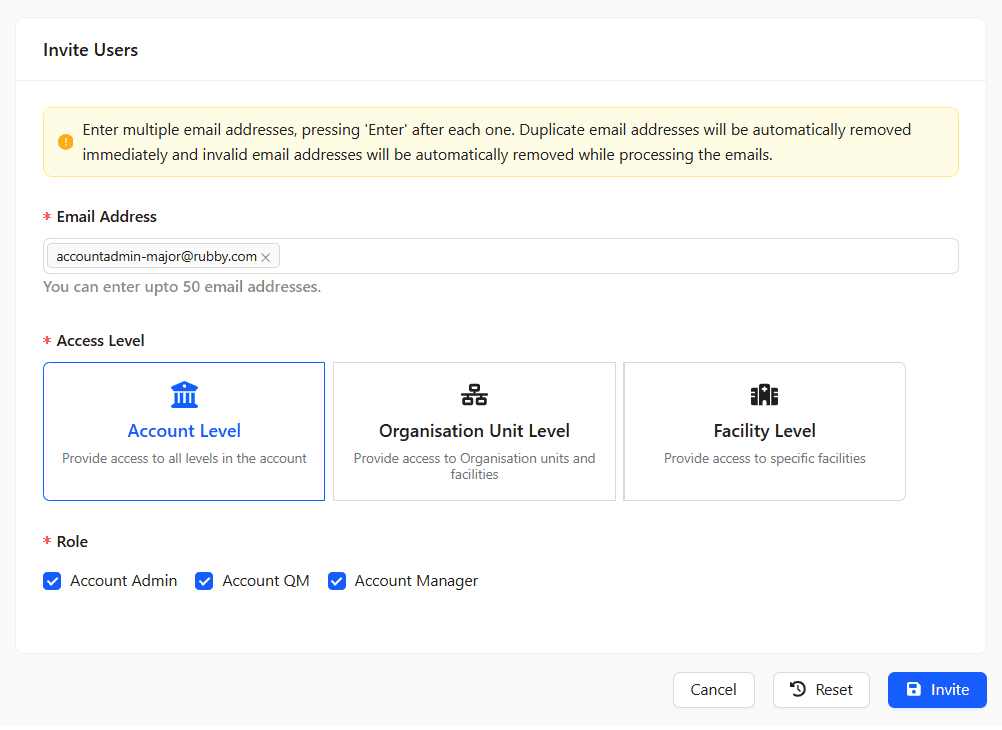Click the email address input field
Screen dimensions: 1002x730
tap(600, 256)
